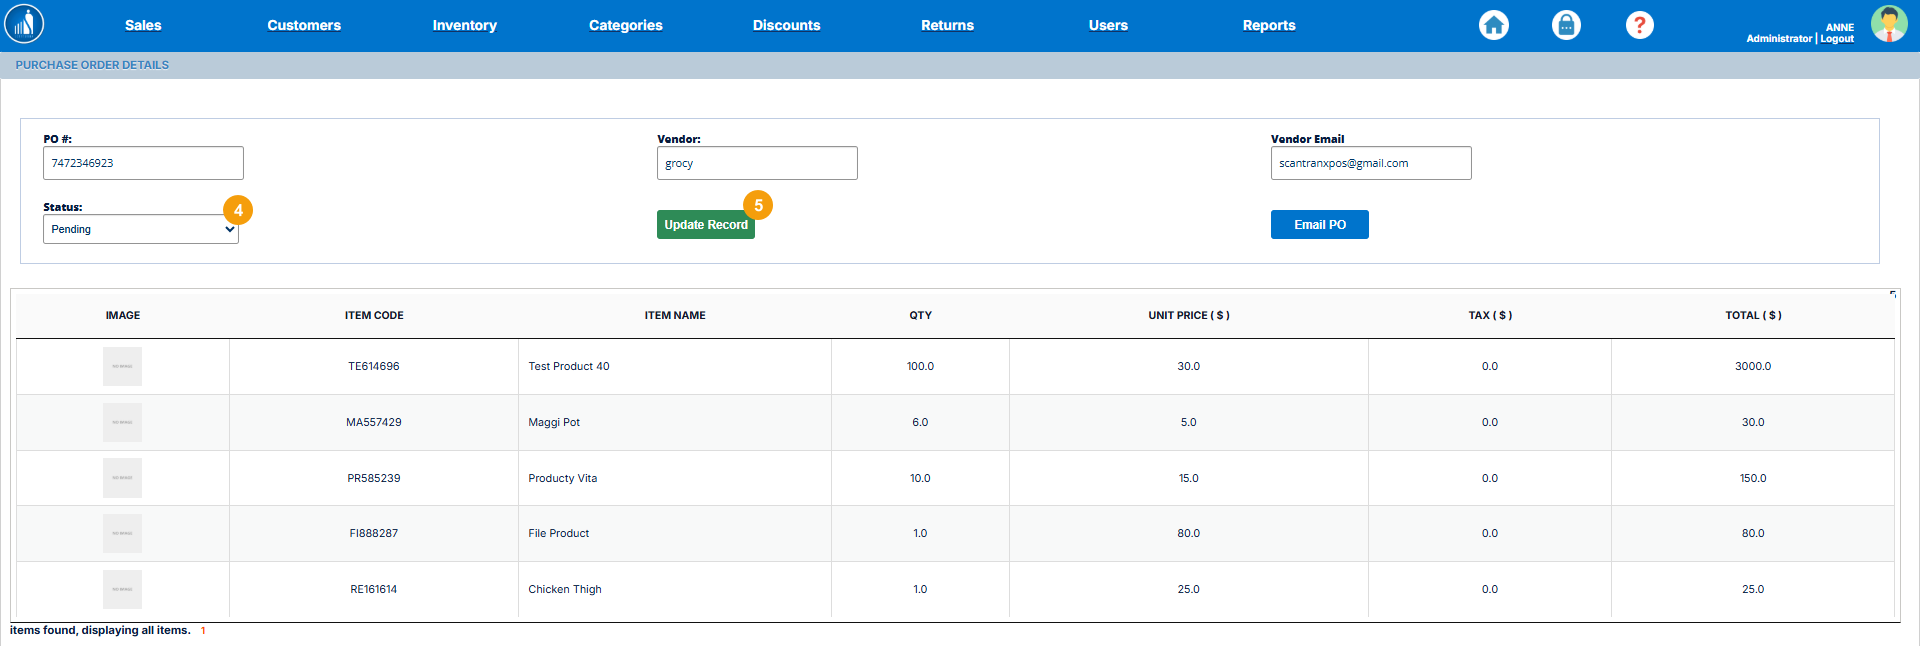The height and width of the screenshot is (646, 1920).
Task: Open the Inventory menu
Action: [x=464, y=26]
